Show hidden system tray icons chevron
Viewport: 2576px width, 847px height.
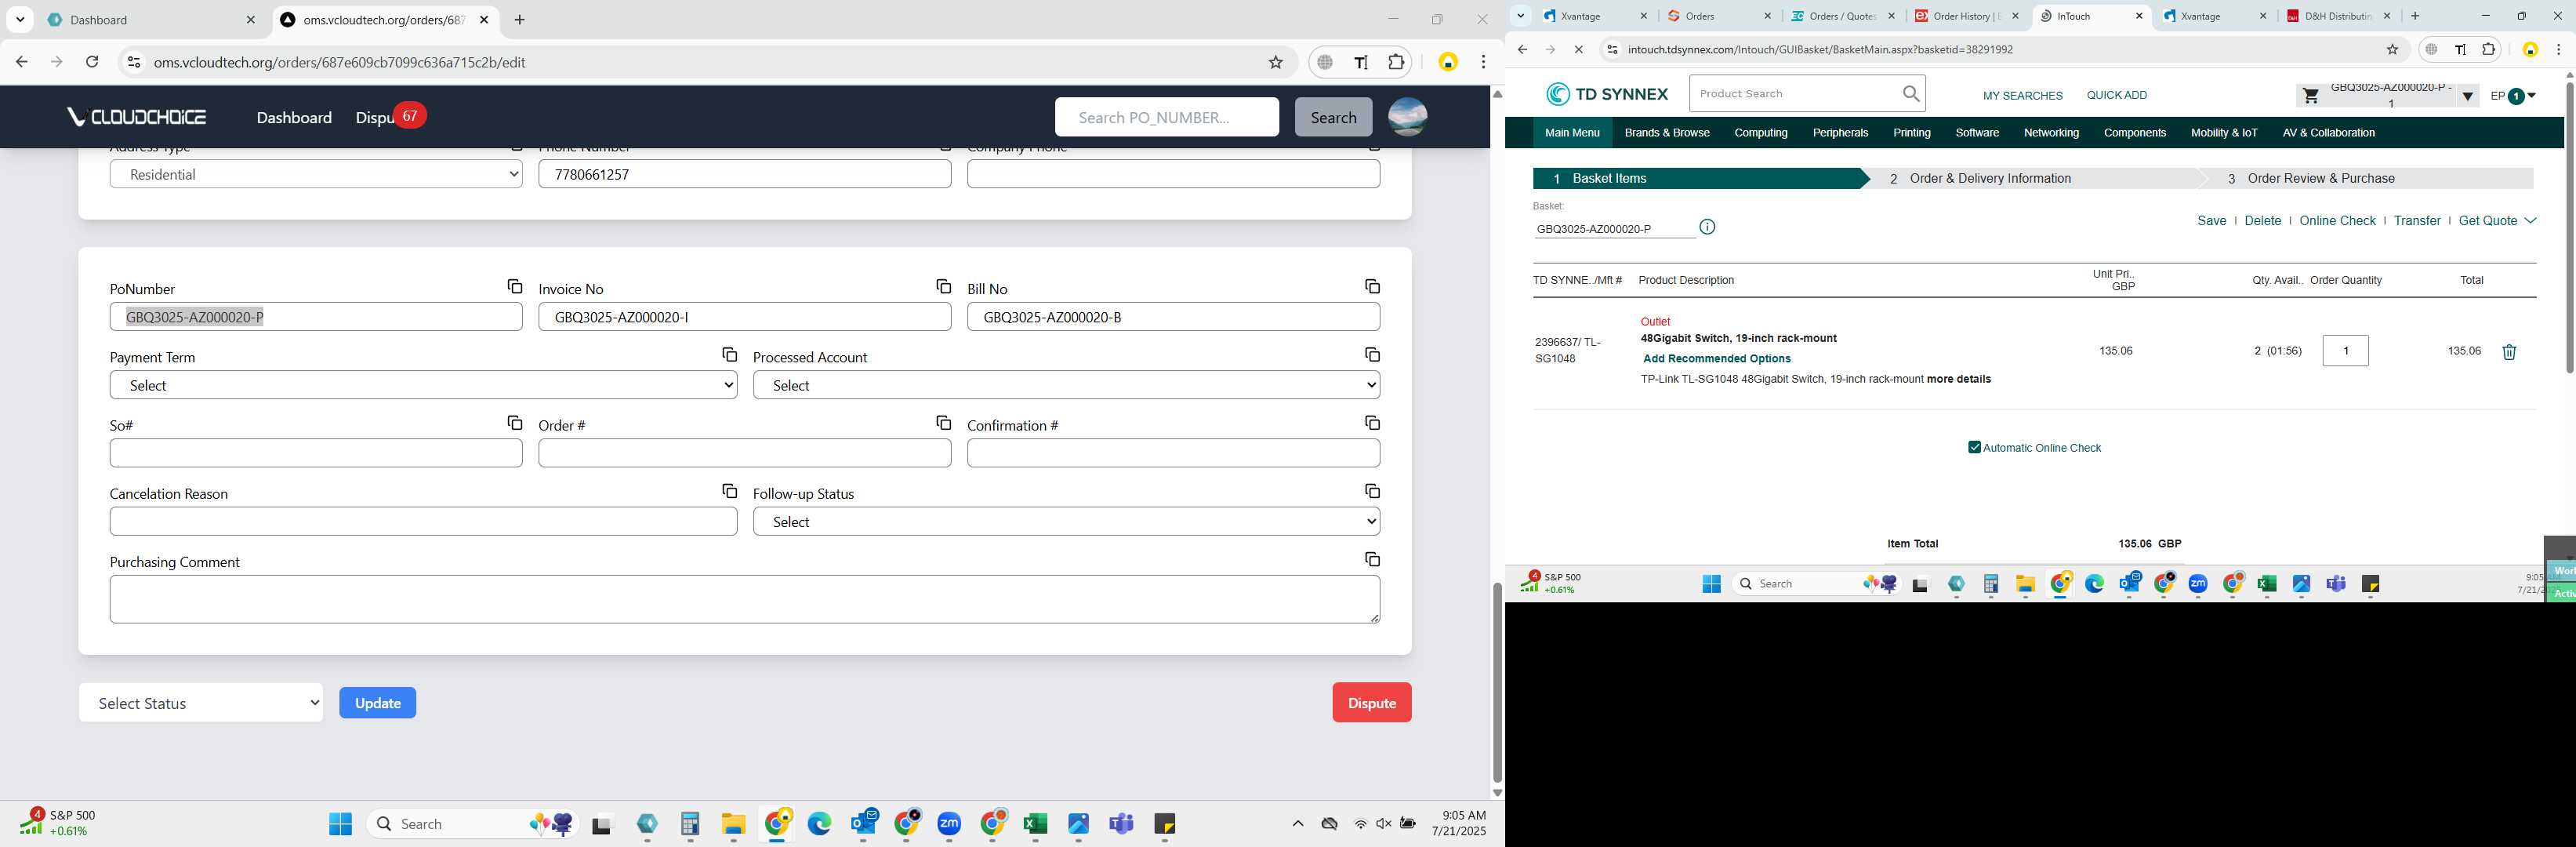tap(1297, 824)
